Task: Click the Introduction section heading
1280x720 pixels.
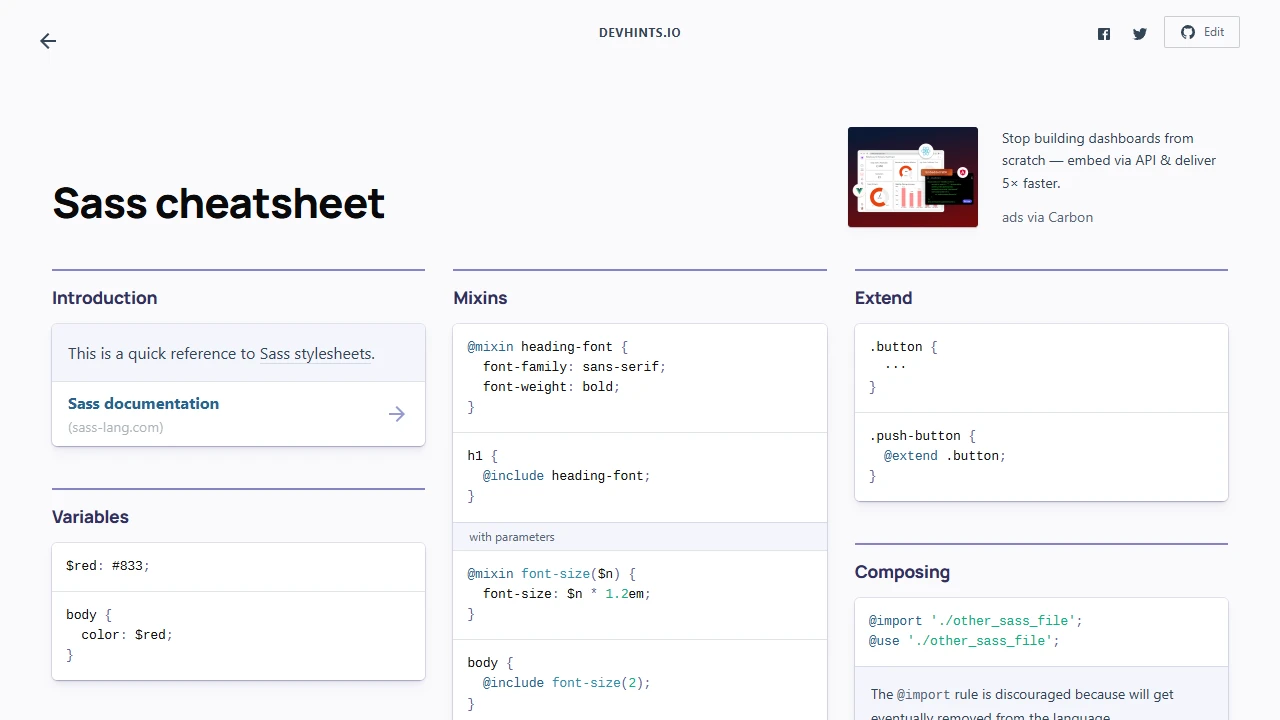Action: click(x=104, y=298)
